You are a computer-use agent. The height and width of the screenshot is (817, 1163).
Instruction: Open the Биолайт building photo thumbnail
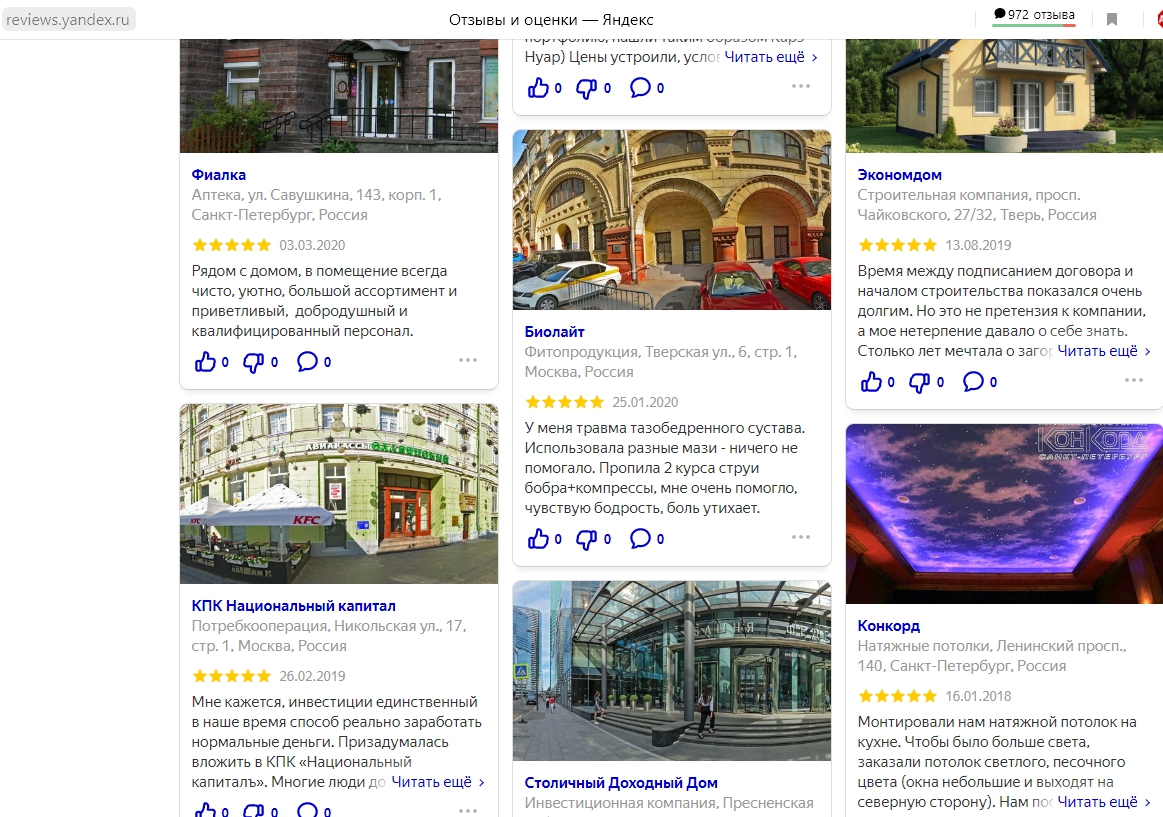tap(672, 220)
